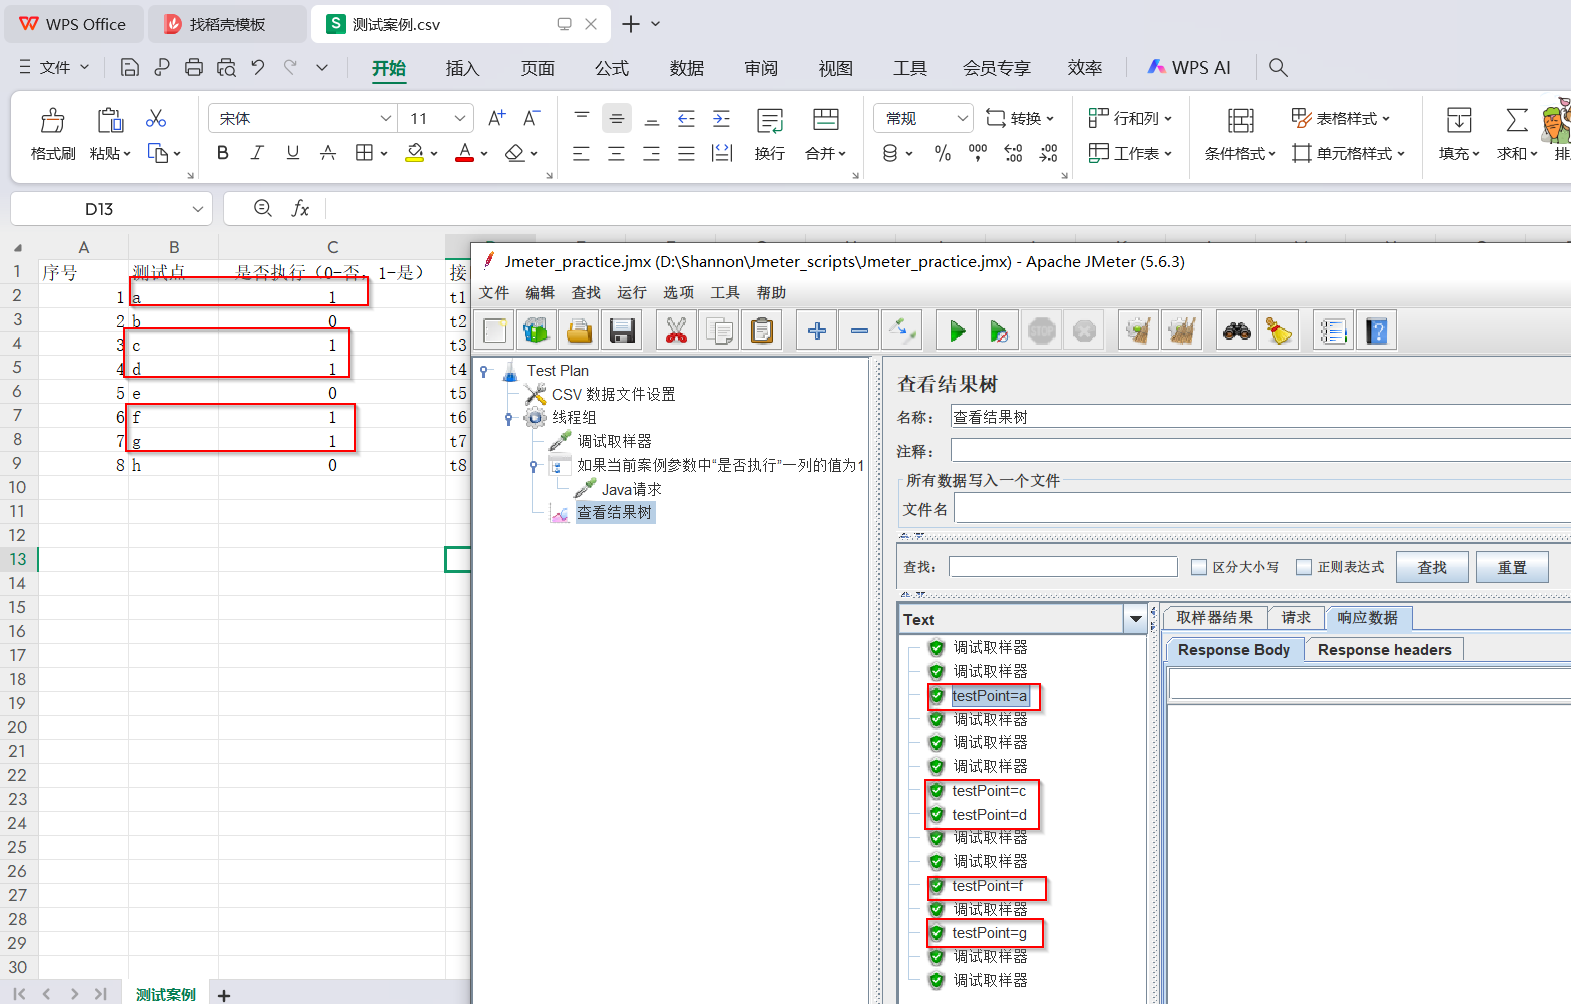Click WPS percent style icon
1571x1004 pixels.
[x=942, y=153]
